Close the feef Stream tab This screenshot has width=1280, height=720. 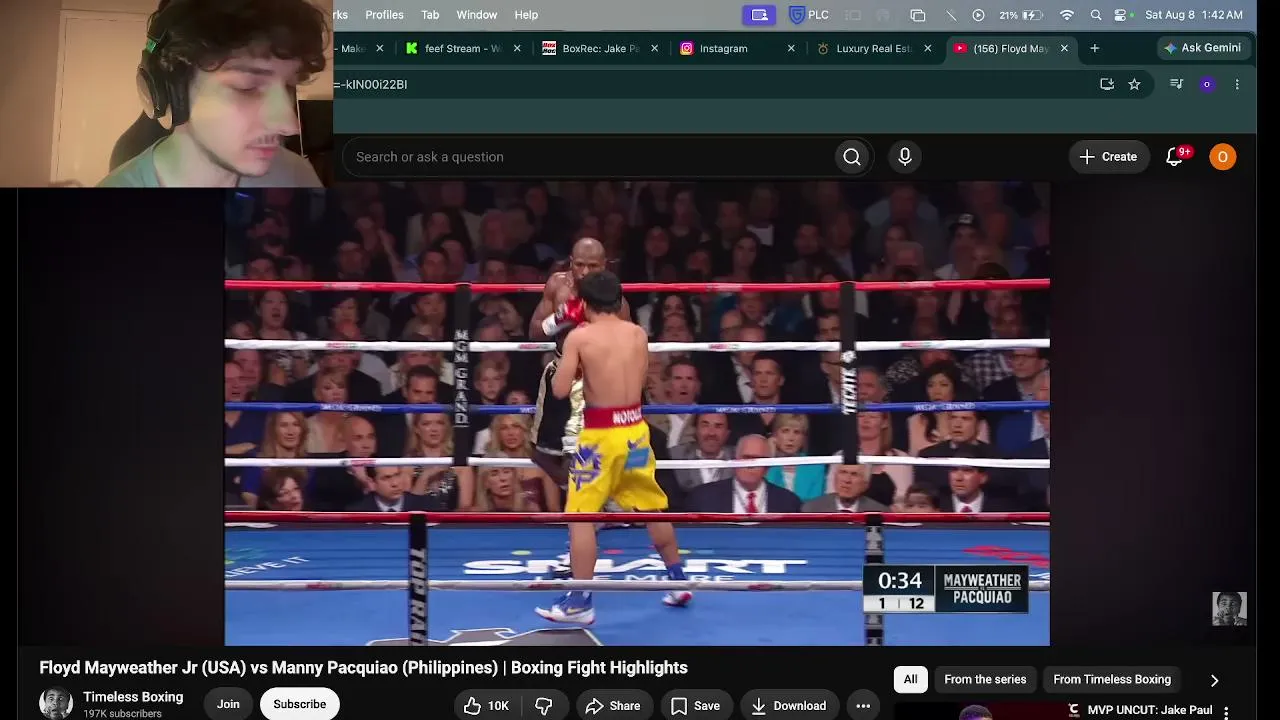[517, 48]
